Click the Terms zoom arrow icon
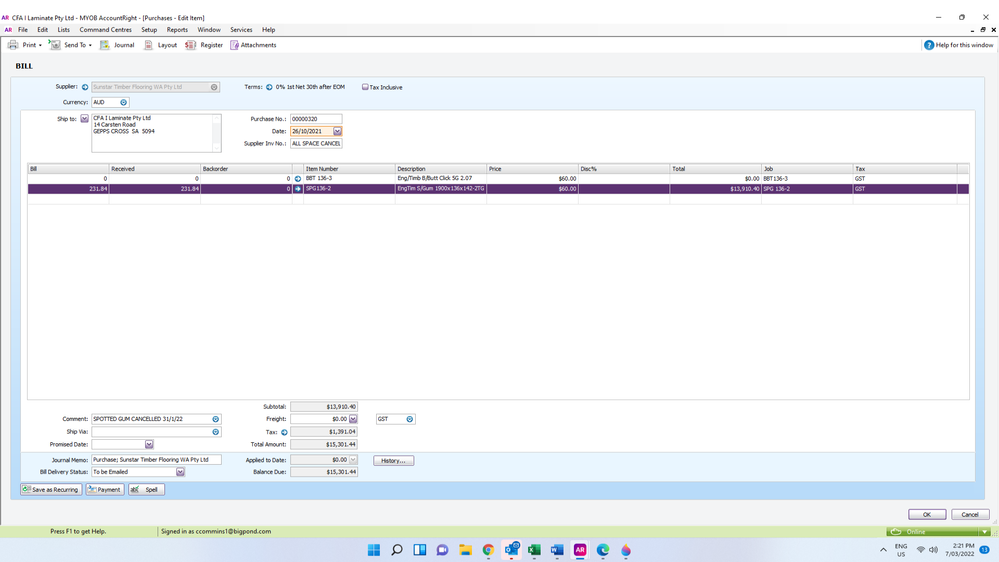This screenshot has height=562, width=999. coord(269,87)
